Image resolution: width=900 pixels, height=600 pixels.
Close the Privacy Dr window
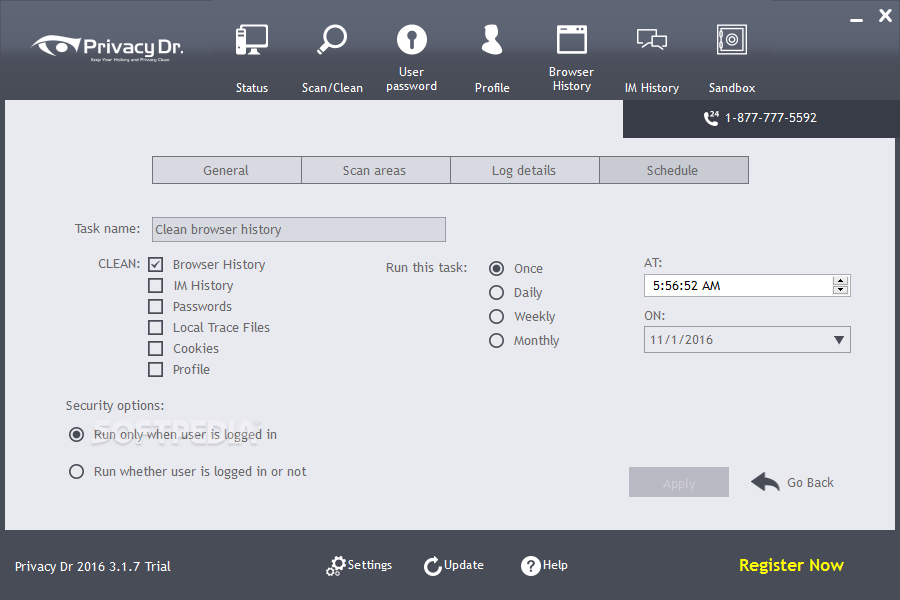tap(885, 16)
